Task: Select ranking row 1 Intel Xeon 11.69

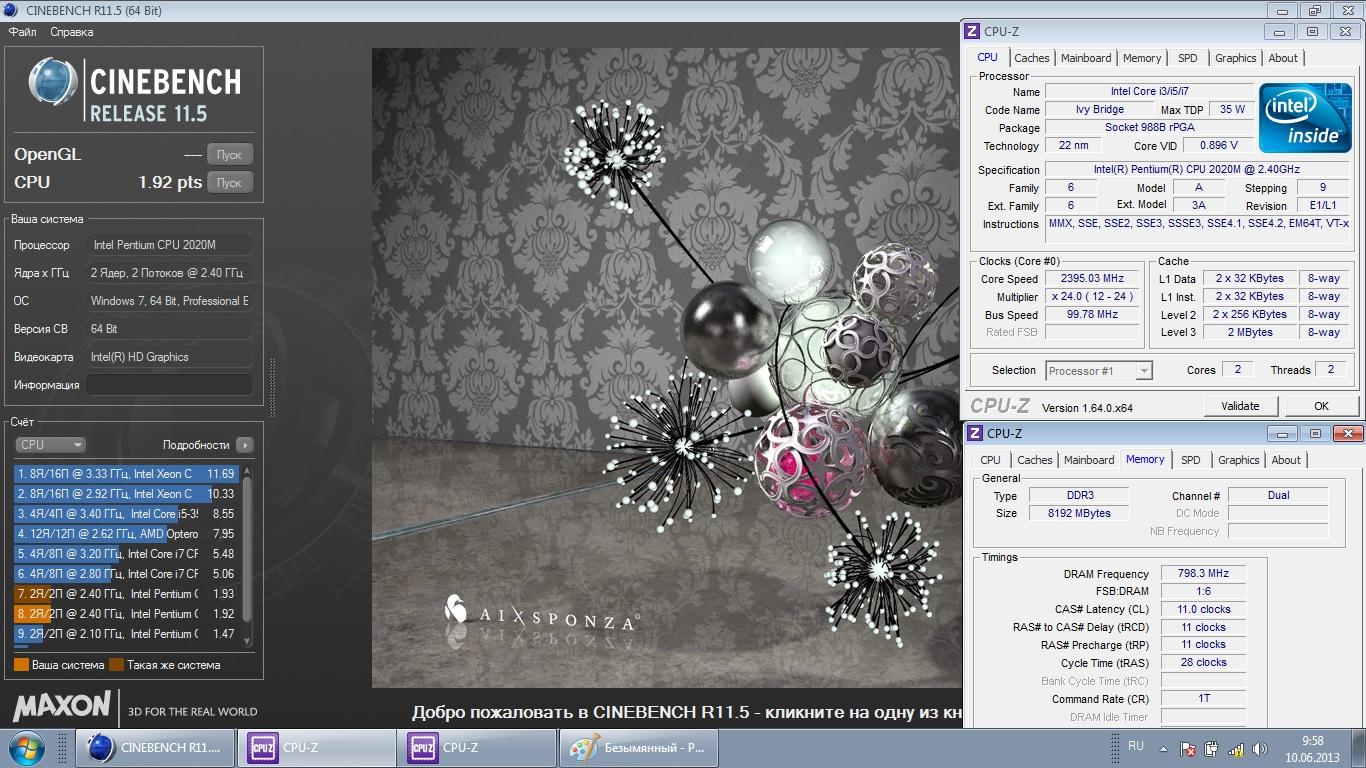Action: (126, 474)
